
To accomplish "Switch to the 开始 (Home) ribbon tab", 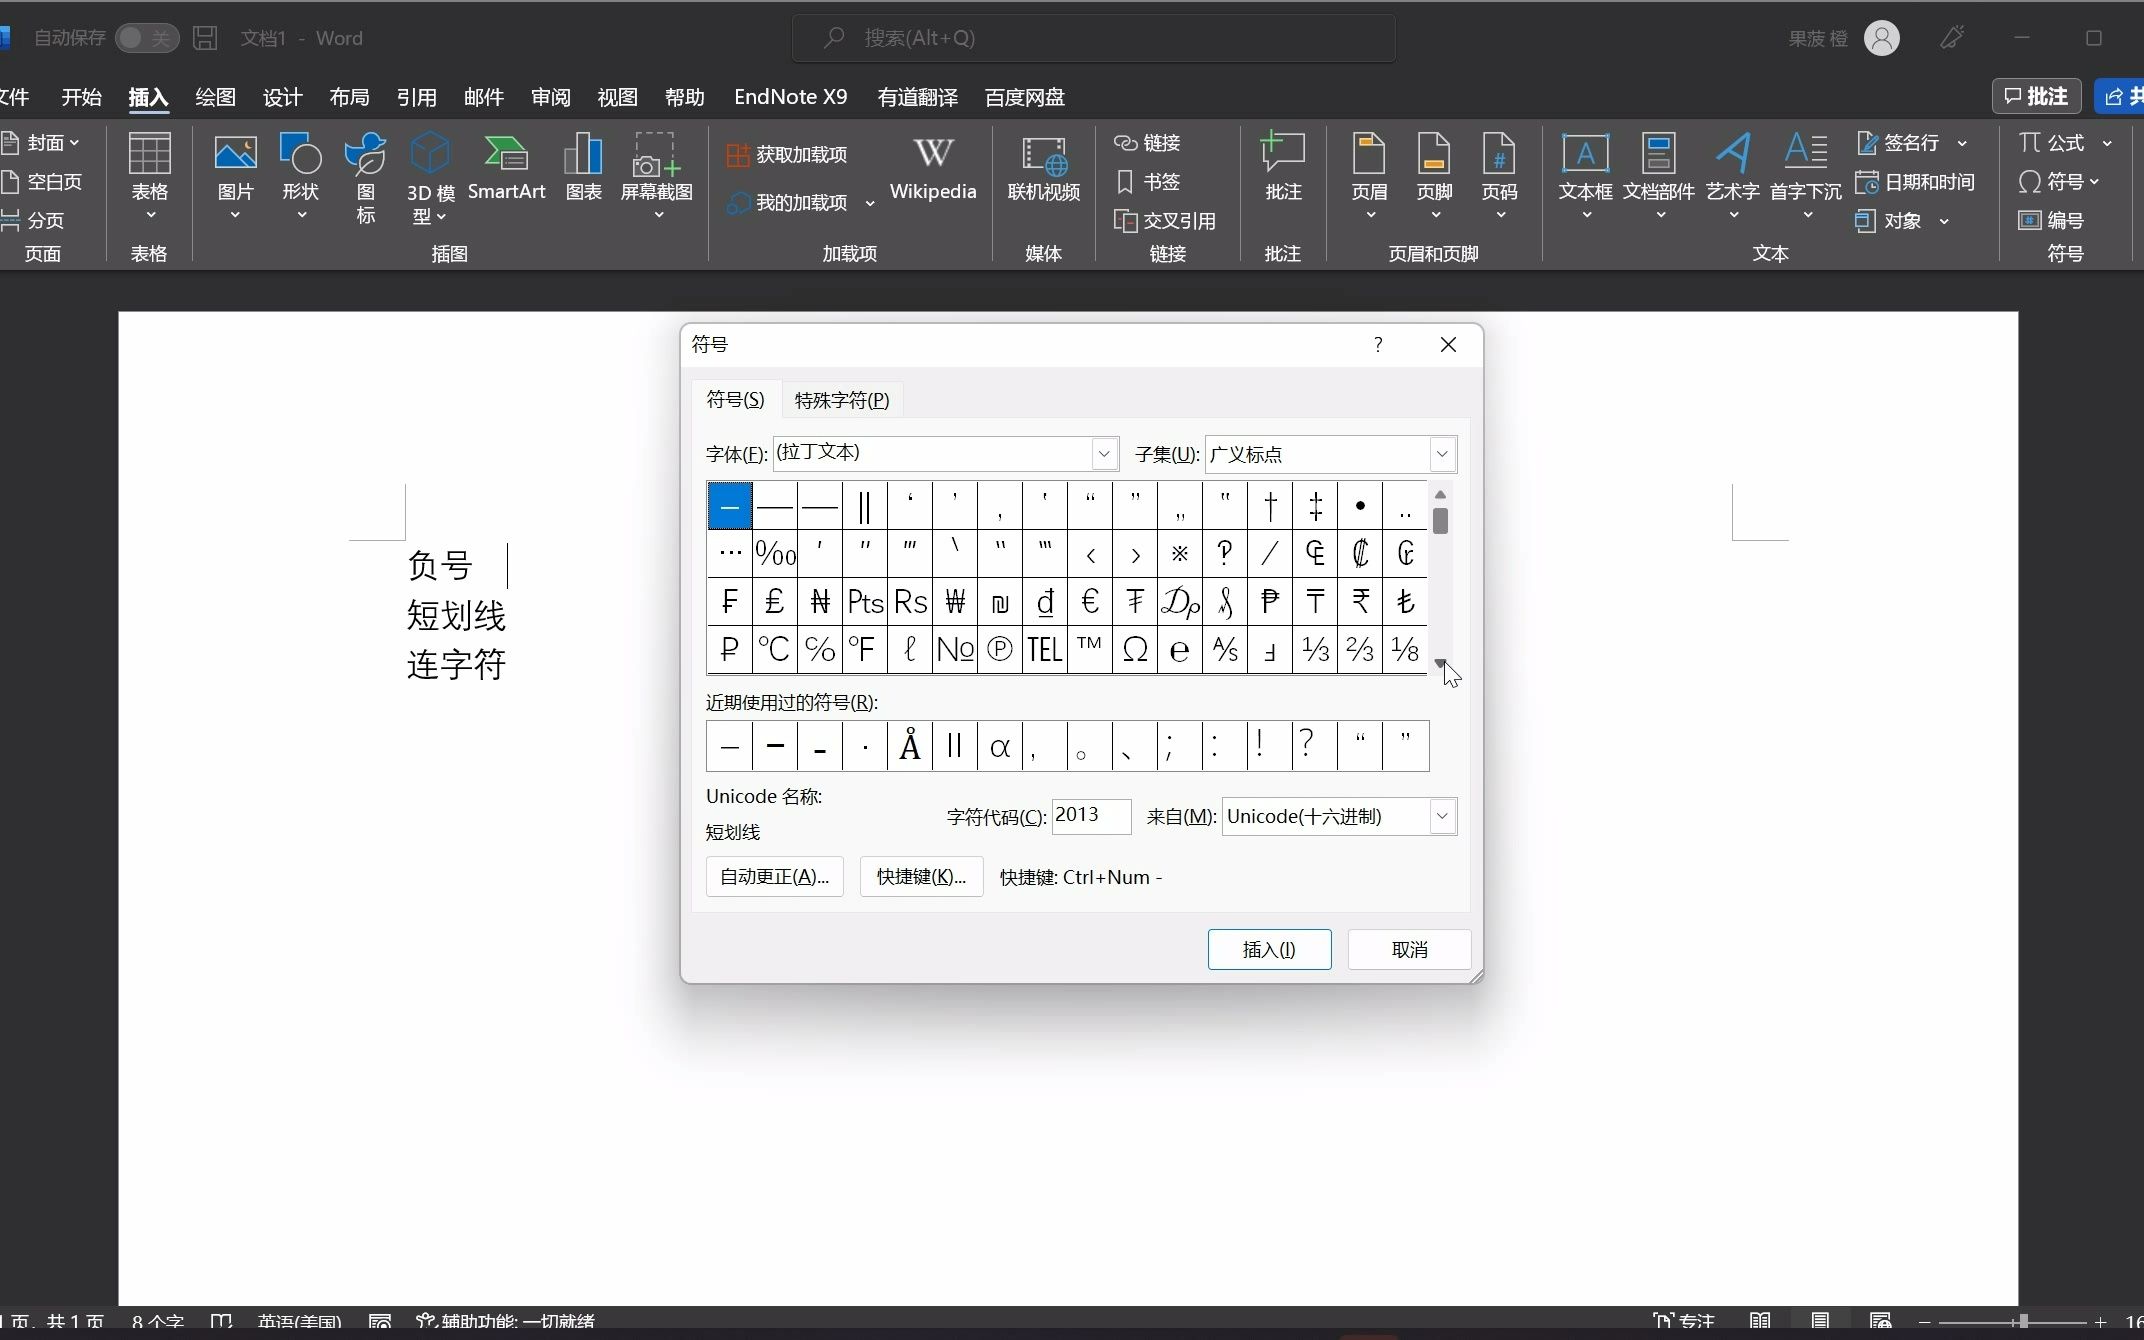I will (81, 97).
